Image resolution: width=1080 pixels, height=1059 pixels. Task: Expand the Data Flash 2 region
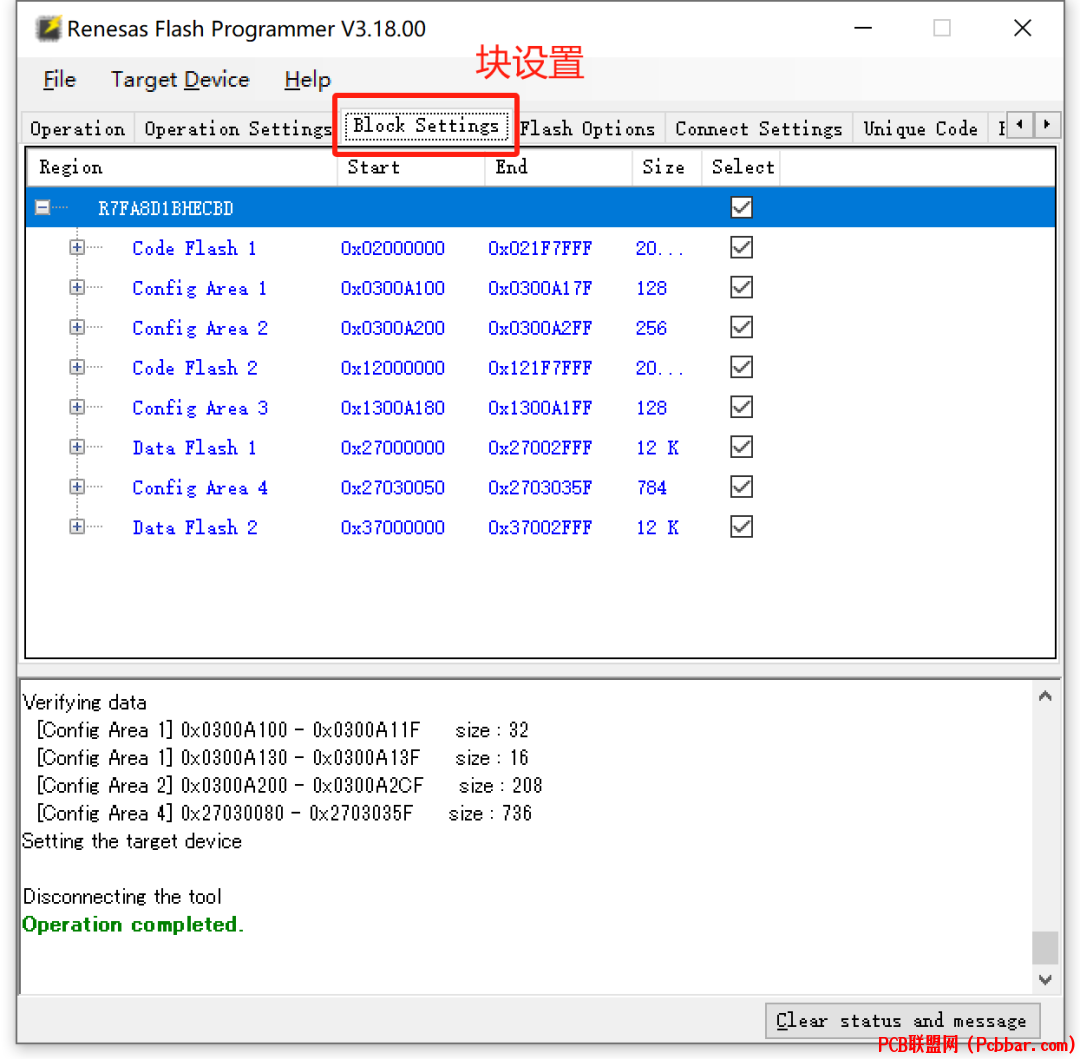(77, 527)
